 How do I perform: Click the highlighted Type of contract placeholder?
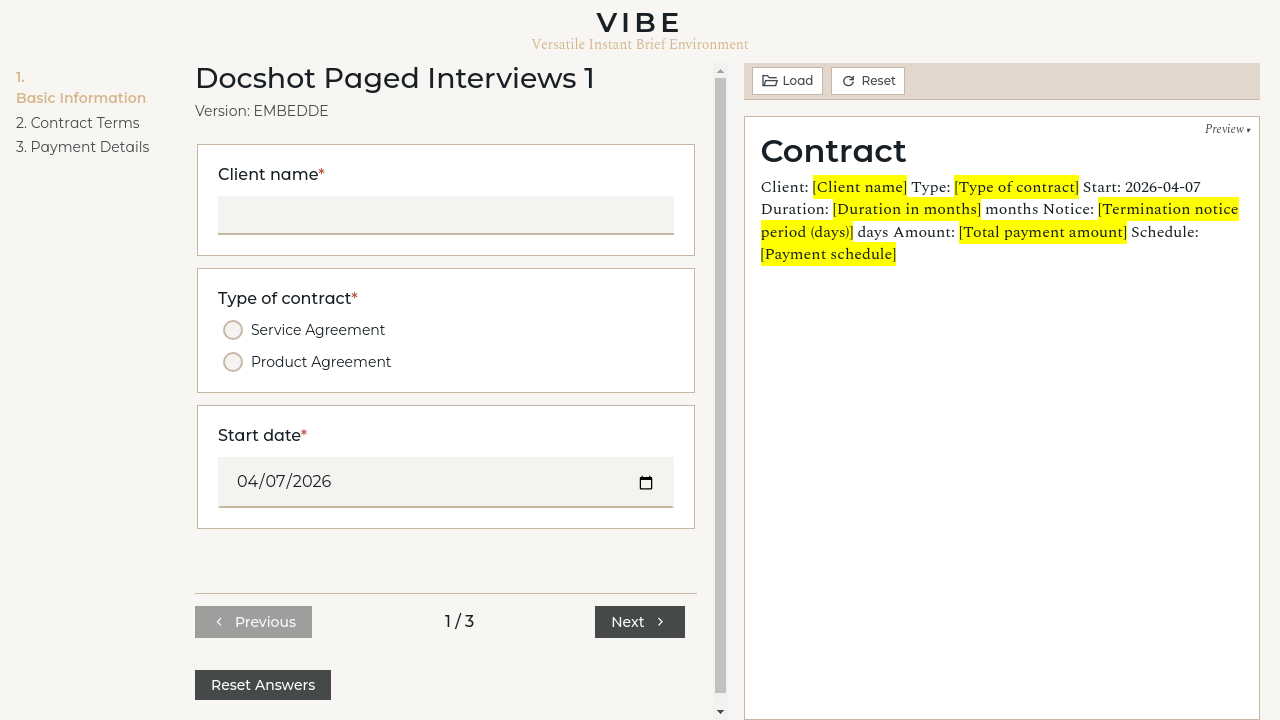pyautogui.click(x=1016, y=187)
